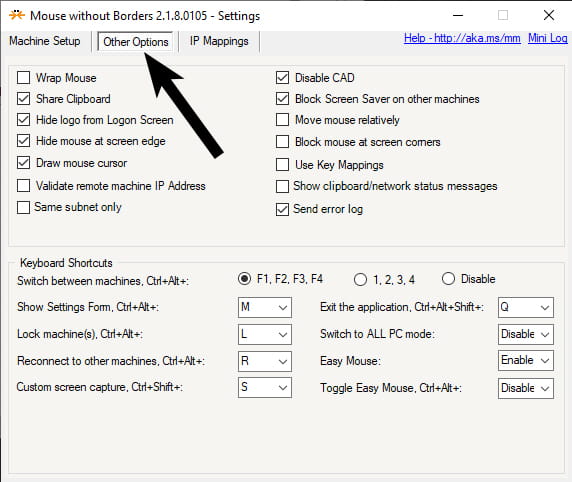Click the Keyboard Shortcuts group label
Screen dimensions: 572x482
(x=66, y=263)
